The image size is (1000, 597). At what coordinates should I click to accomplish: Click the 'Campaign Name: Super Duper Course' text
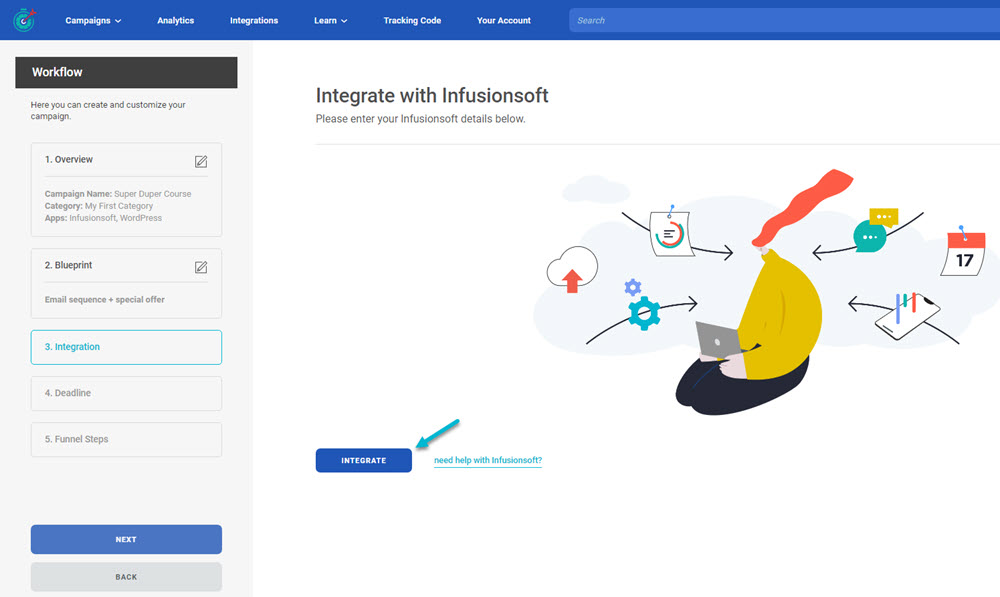118,194
